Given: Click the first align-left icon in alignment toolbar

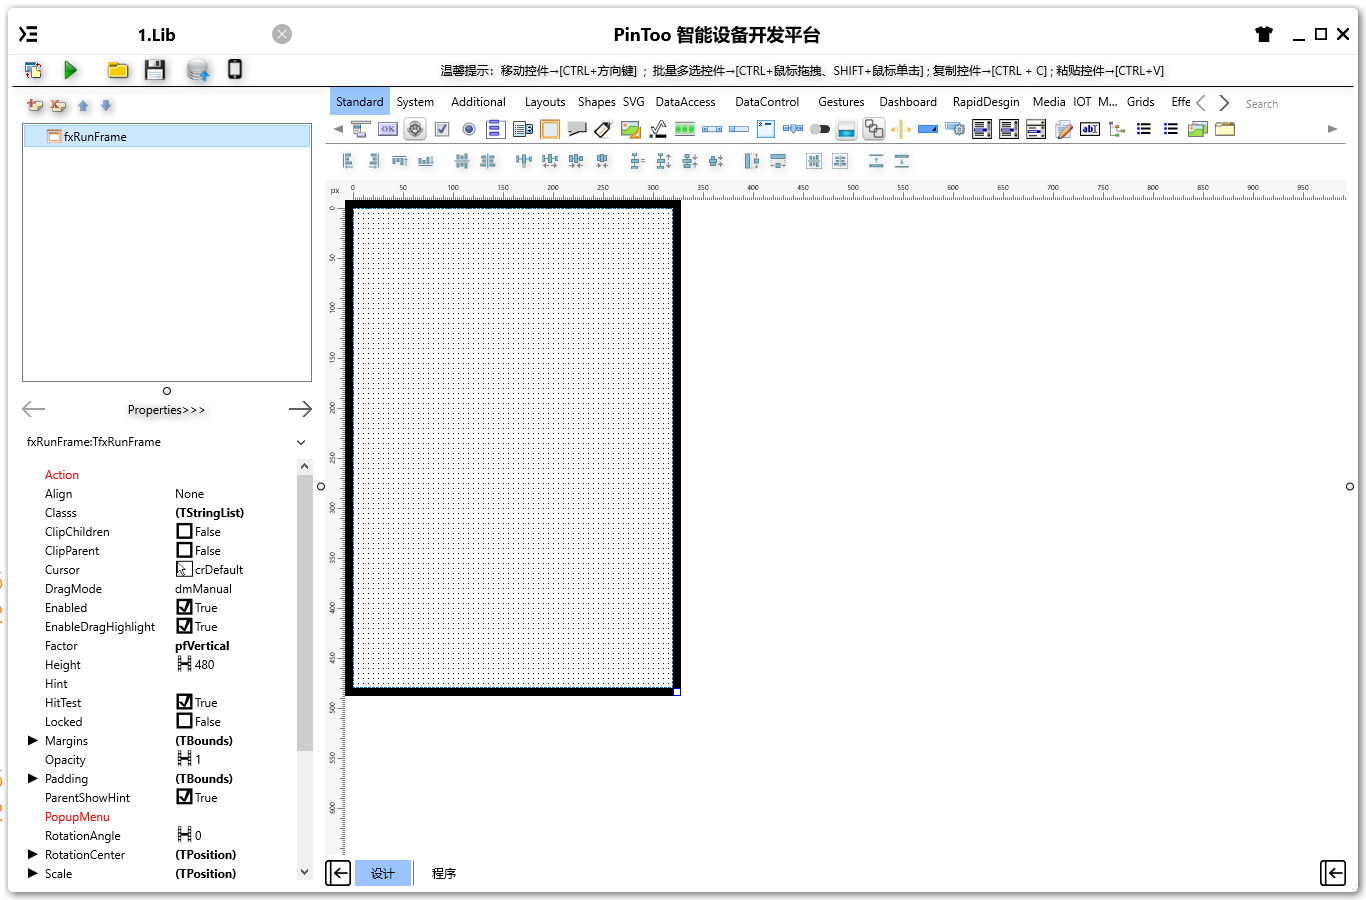Looking at the screenshot, I should (348, 160).
